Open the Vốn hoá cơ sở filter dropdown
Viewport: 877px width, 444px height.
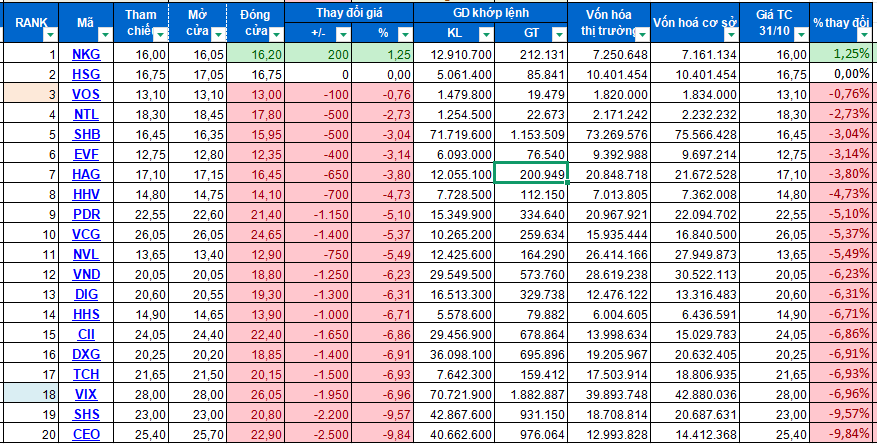tap(732, 35)
